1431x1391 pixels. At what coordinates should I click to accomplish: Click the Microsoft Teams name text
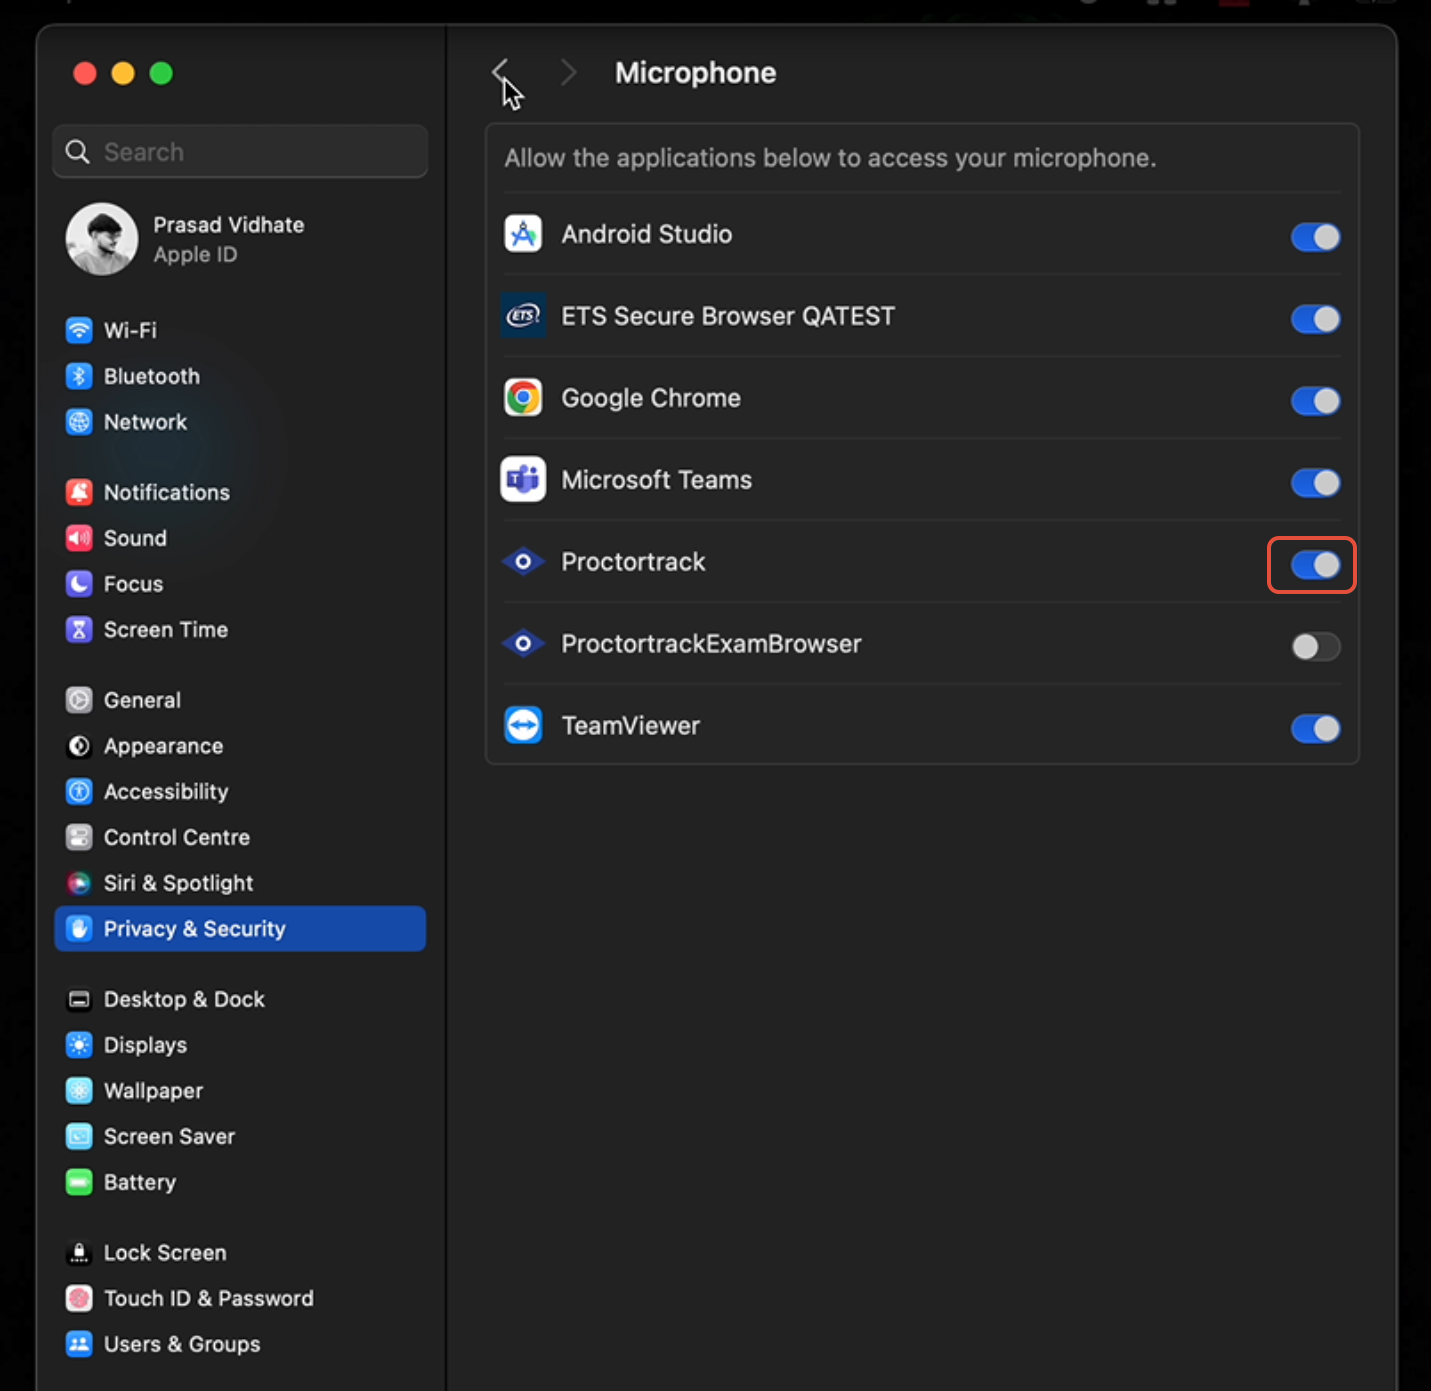(x=657, y=480)
